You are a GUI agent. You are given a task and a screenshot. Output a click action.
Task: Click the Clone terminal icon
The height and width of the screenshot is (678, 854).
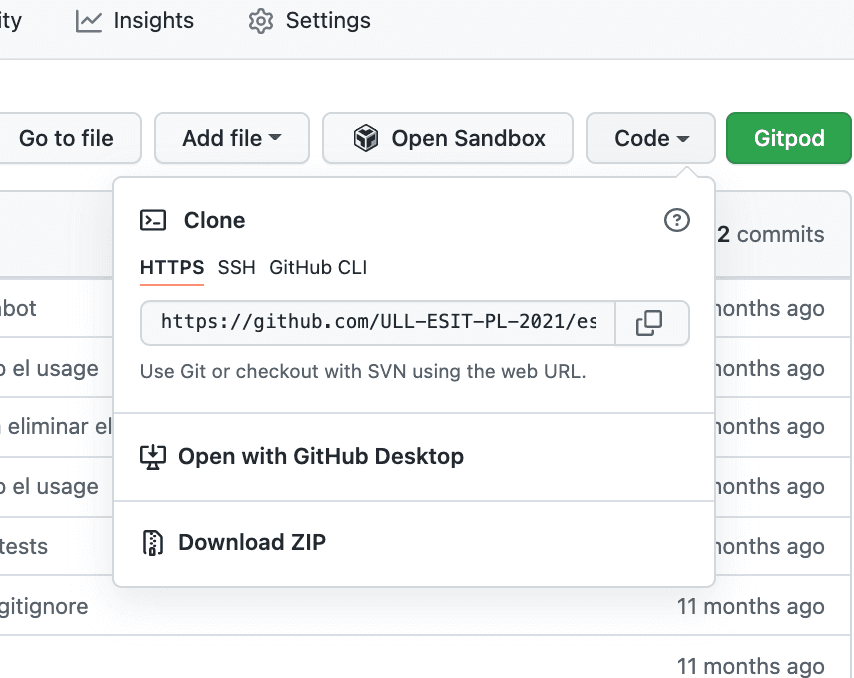[152, 220]
